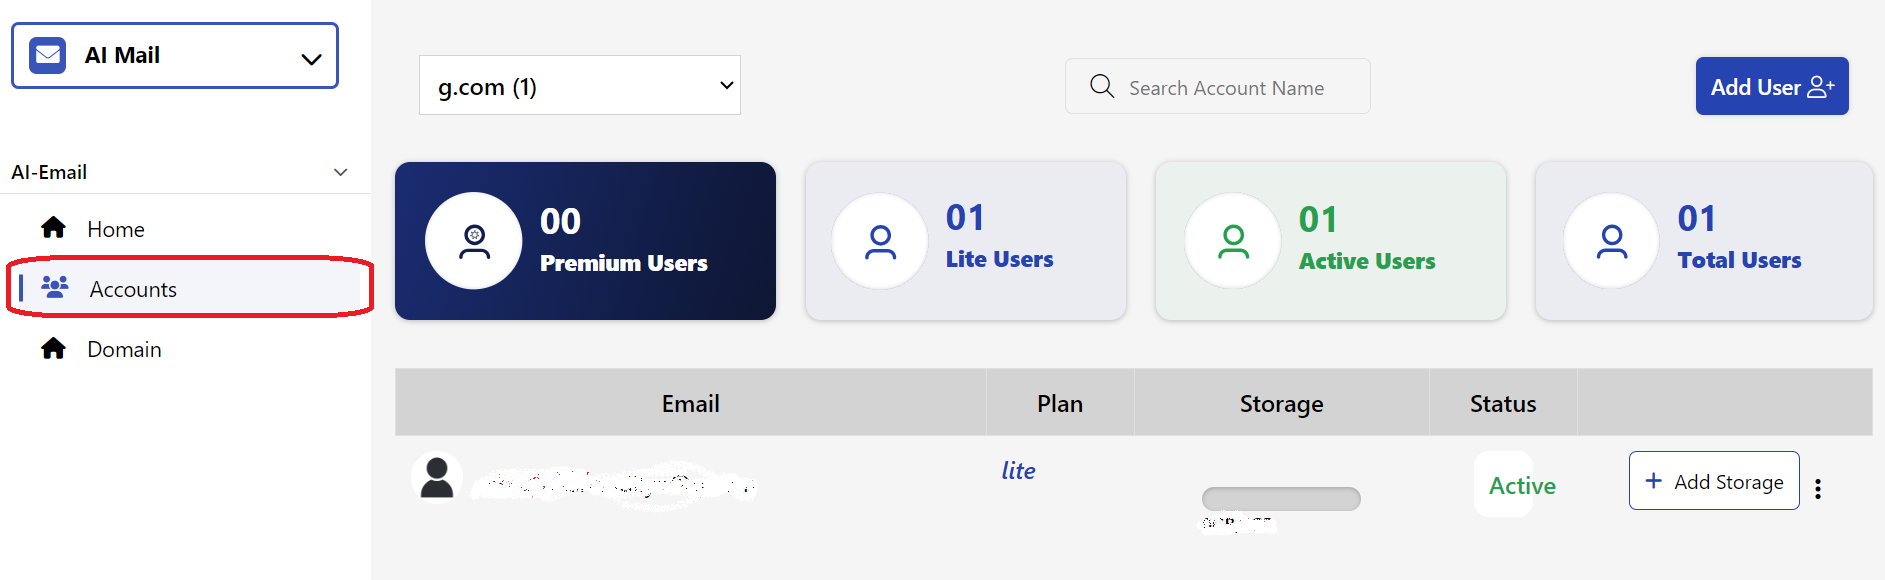This screenshot has width=1885, height=580.
Task: Click the user profile avatar in table row
Action: pos(437,477)
